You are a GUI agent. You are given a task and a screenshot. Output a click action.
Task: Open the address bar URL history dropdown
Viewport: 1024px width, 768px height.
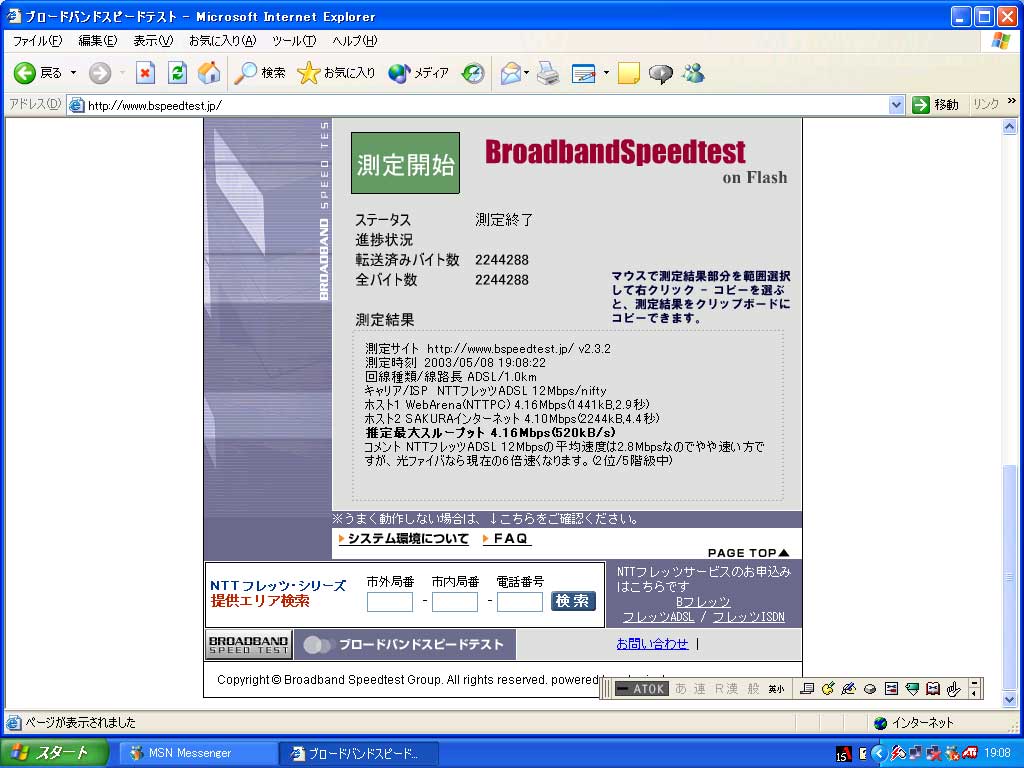point(896,104)
